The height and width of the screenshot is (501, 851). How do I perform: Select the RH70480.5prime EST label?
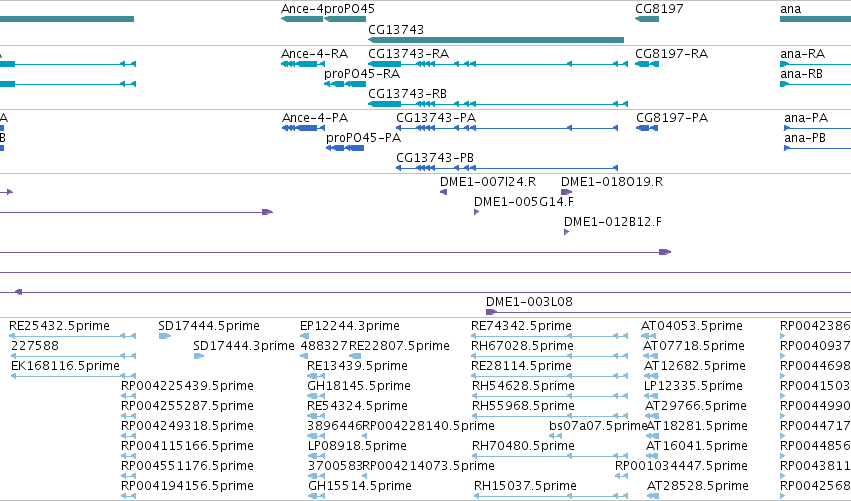click(523, 446)
